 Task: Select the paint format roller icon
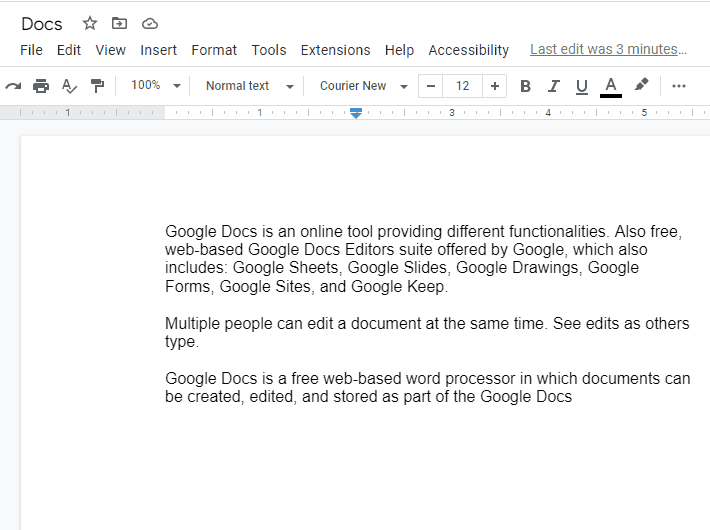coord(97,86)
